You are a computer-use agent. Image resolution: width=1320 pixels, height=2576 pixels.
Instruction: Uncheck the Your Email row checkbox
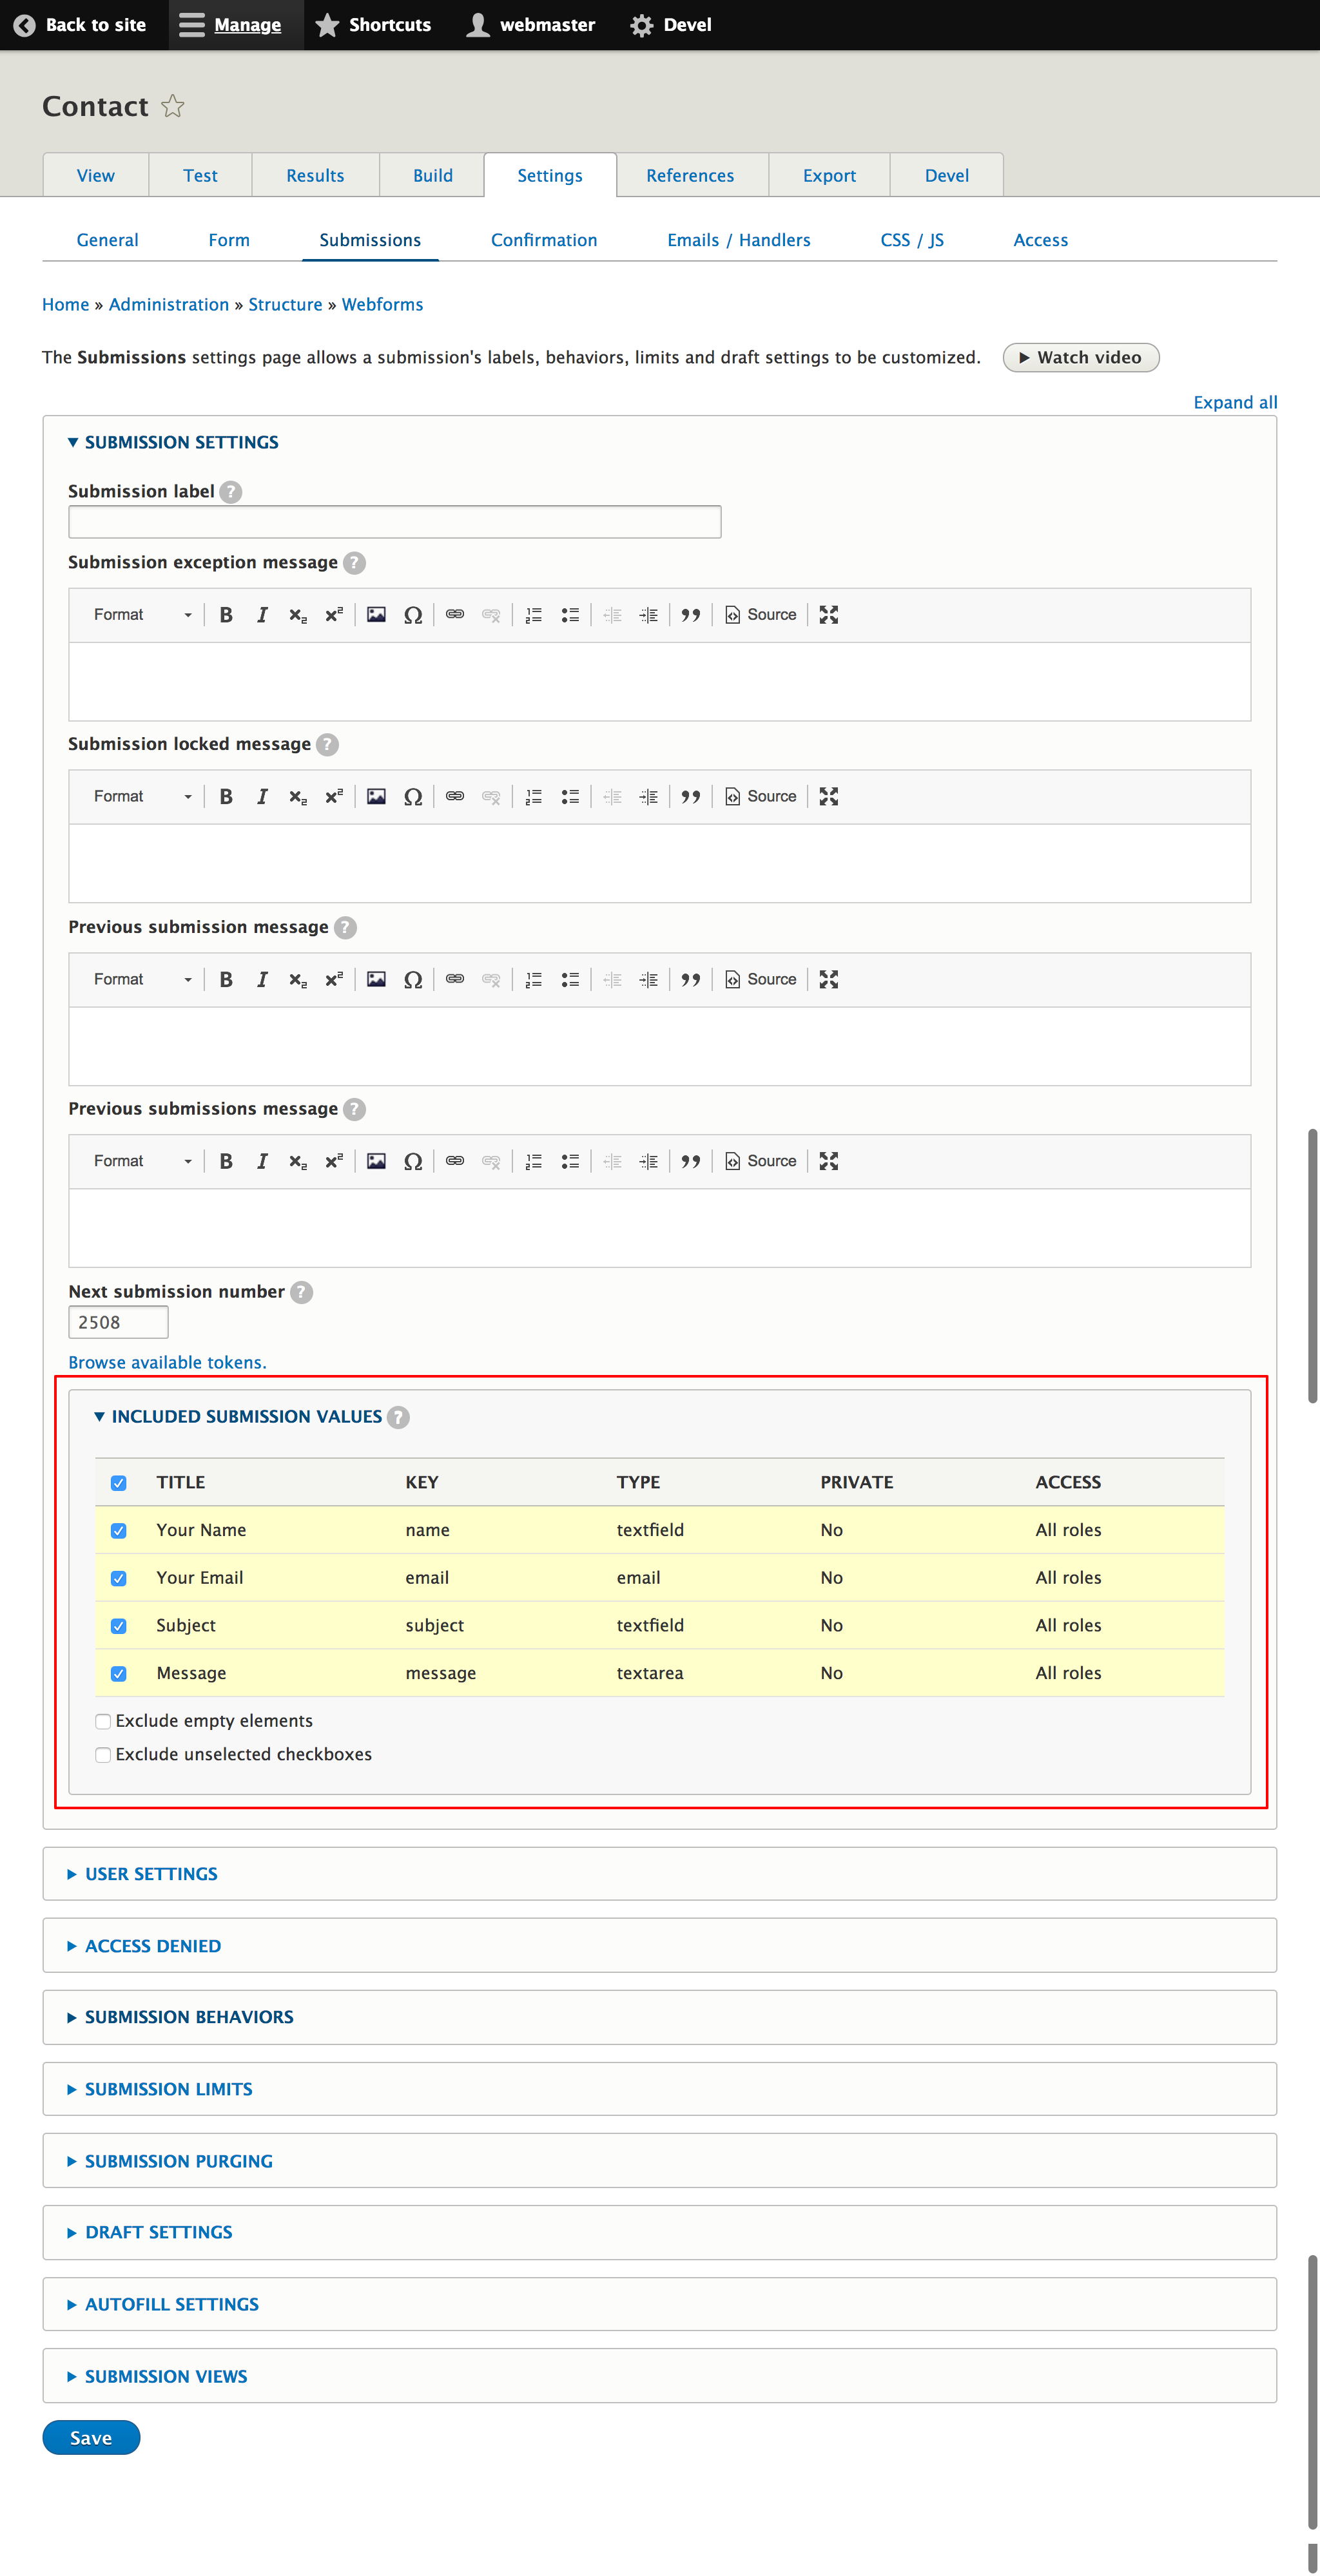119,1579
